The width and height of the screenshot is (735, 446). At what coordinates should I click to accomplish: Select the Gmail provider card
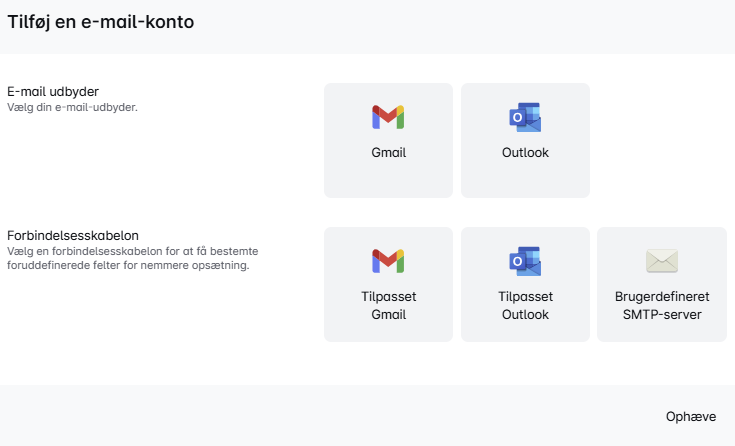388,140
